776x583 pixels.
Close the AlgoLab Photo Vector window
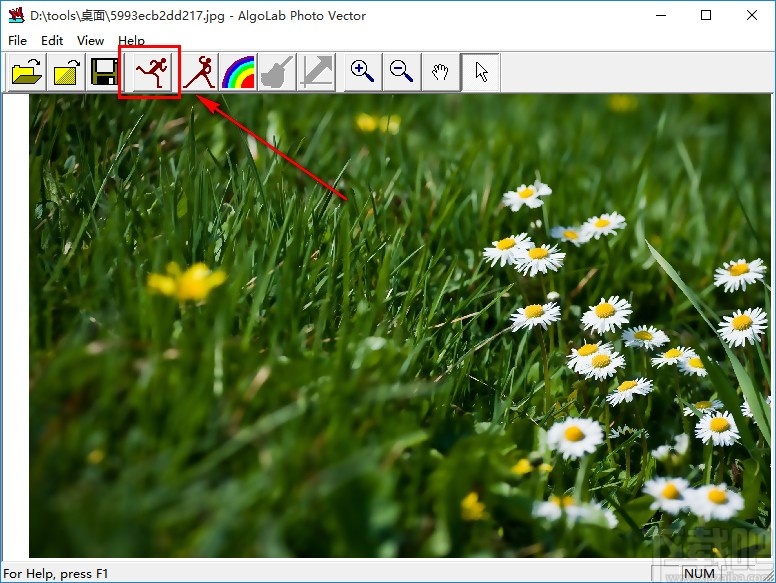pos(752,15)
